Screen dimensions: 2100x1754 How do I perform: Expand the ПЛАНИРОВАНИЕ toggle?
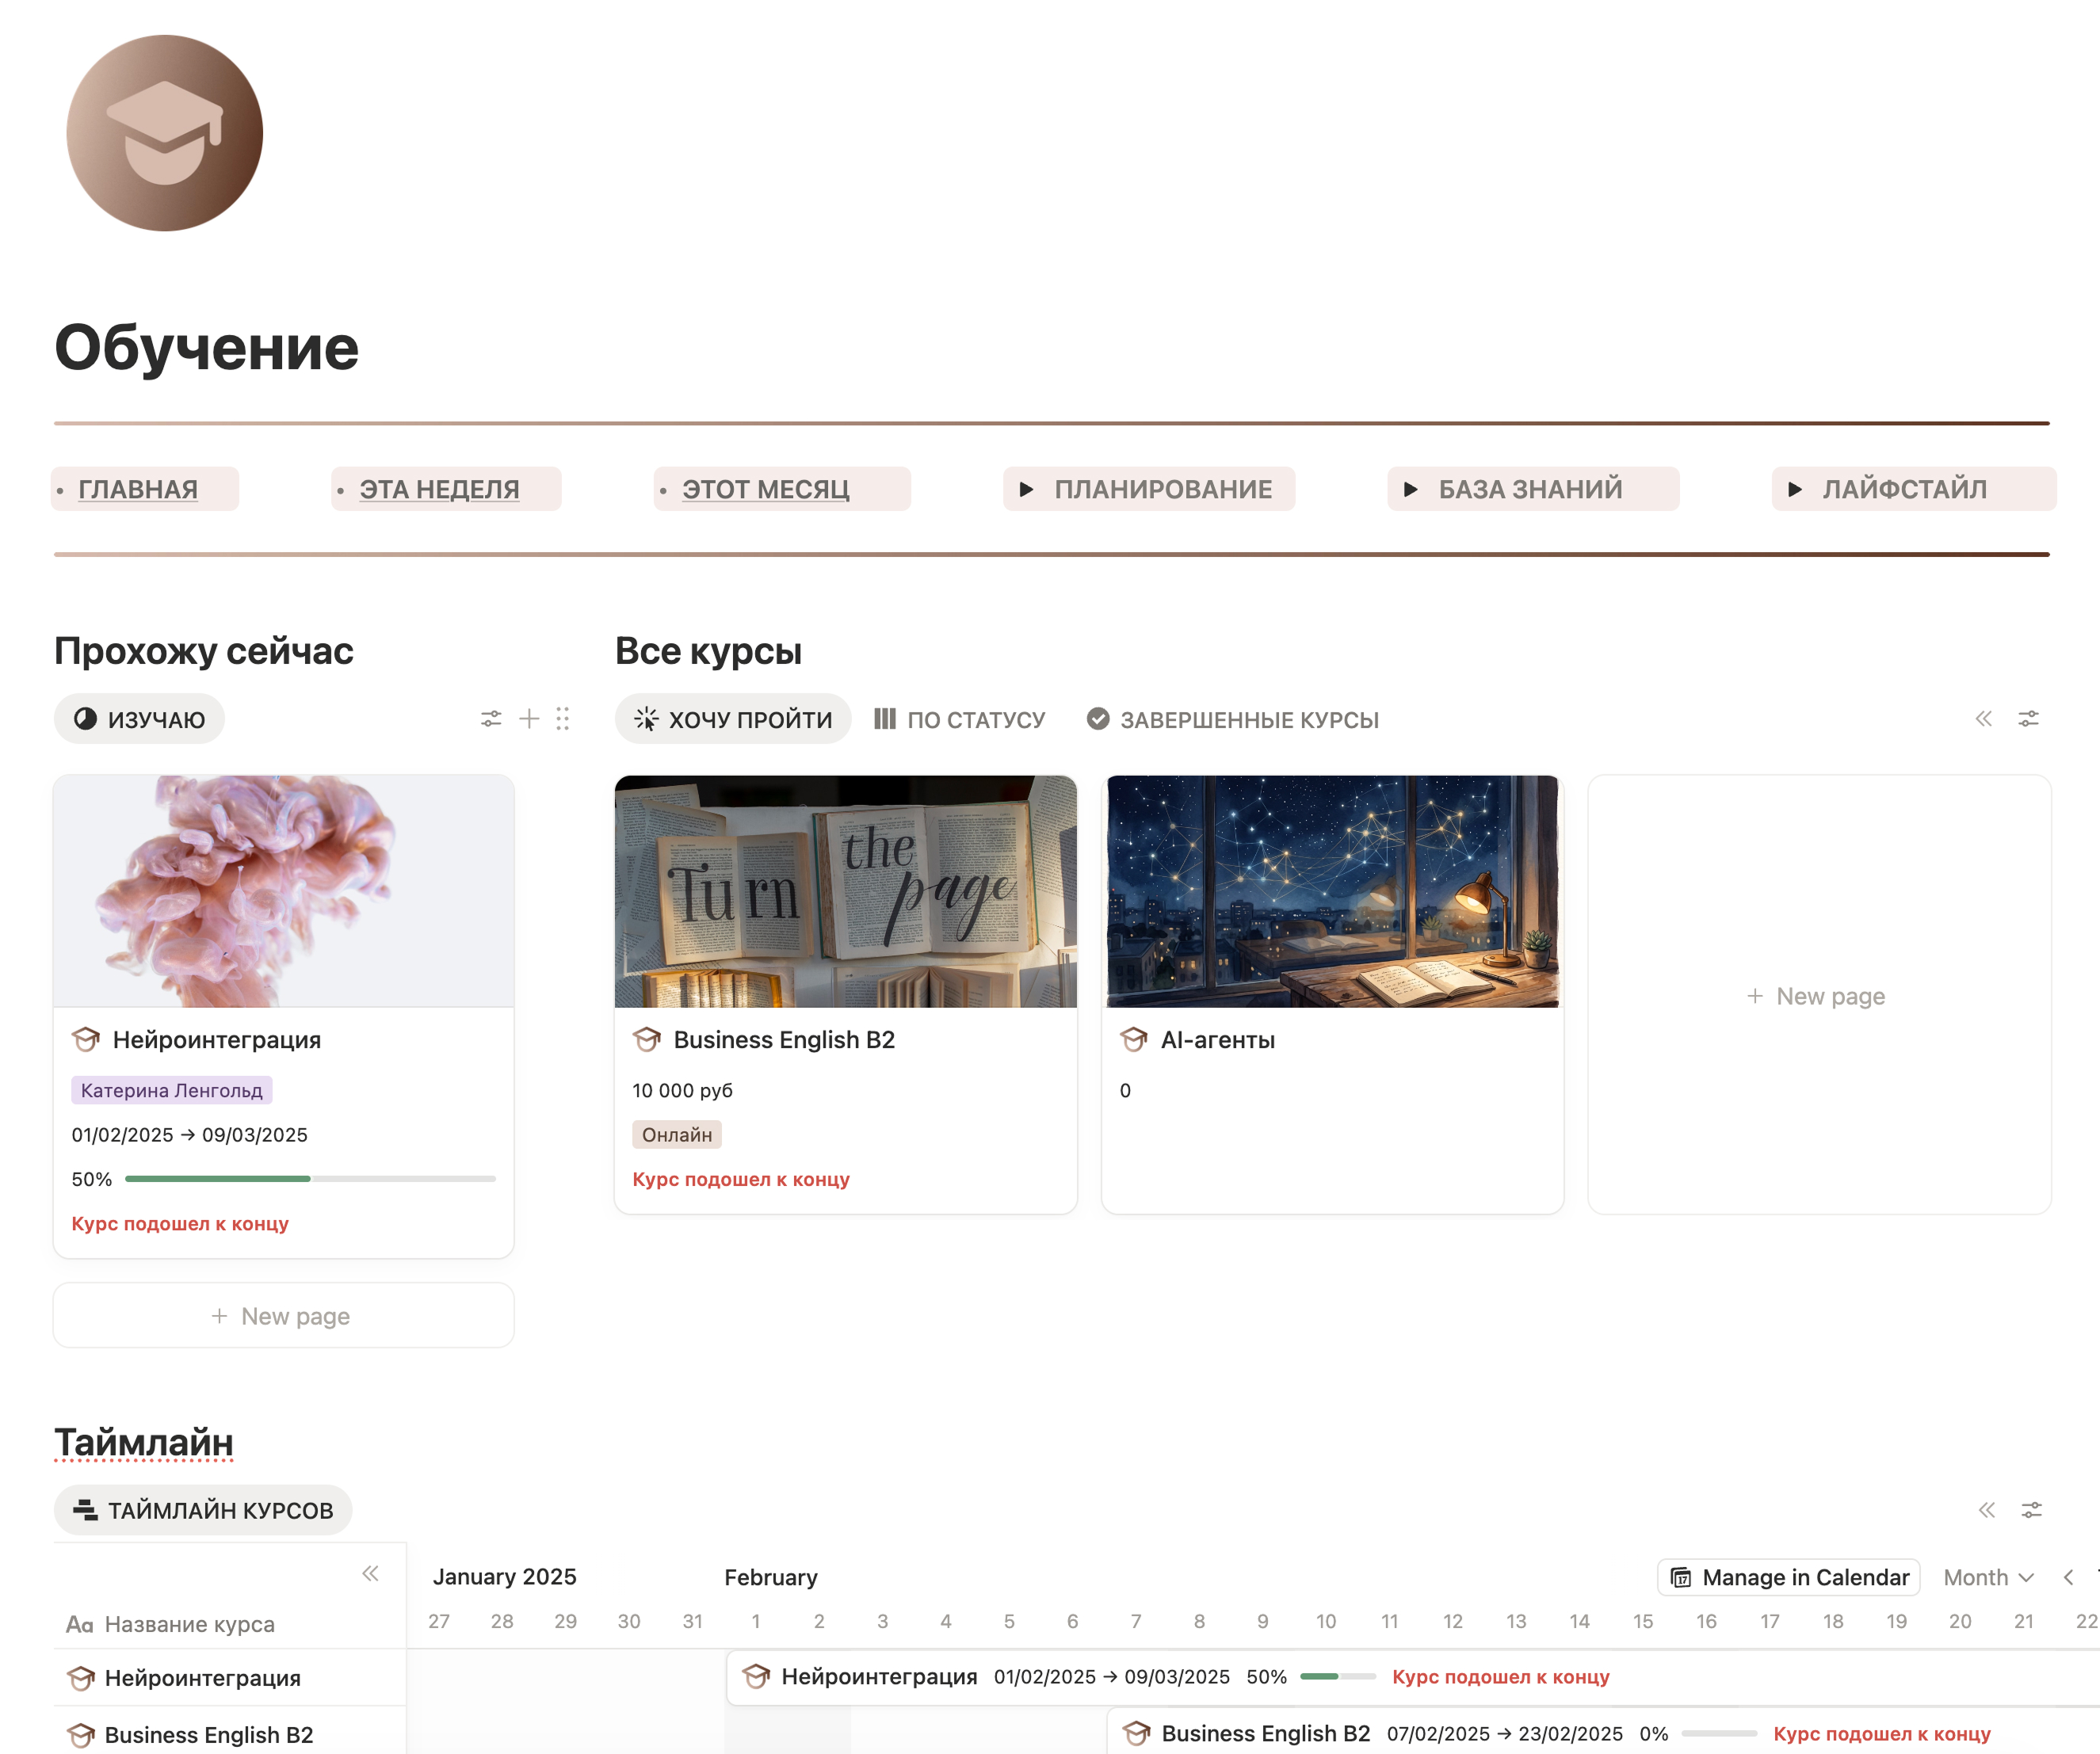tap(1026, 489)
